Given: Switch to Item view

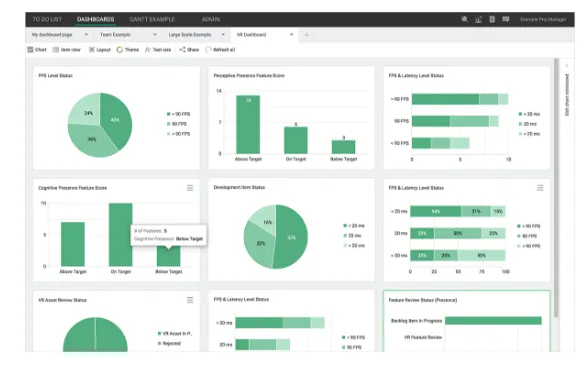Looking at the screenshot, I should [x=66, y=50].
